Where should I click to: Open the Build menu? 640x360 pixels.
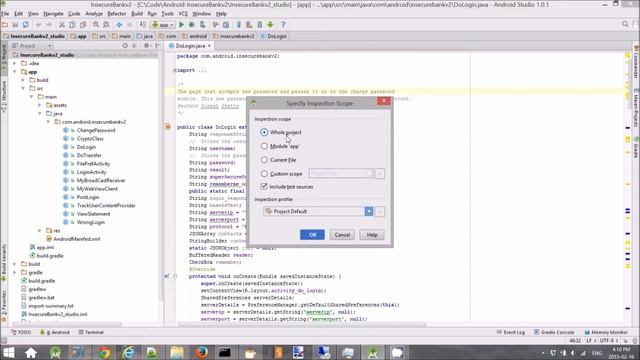[137, 14]
